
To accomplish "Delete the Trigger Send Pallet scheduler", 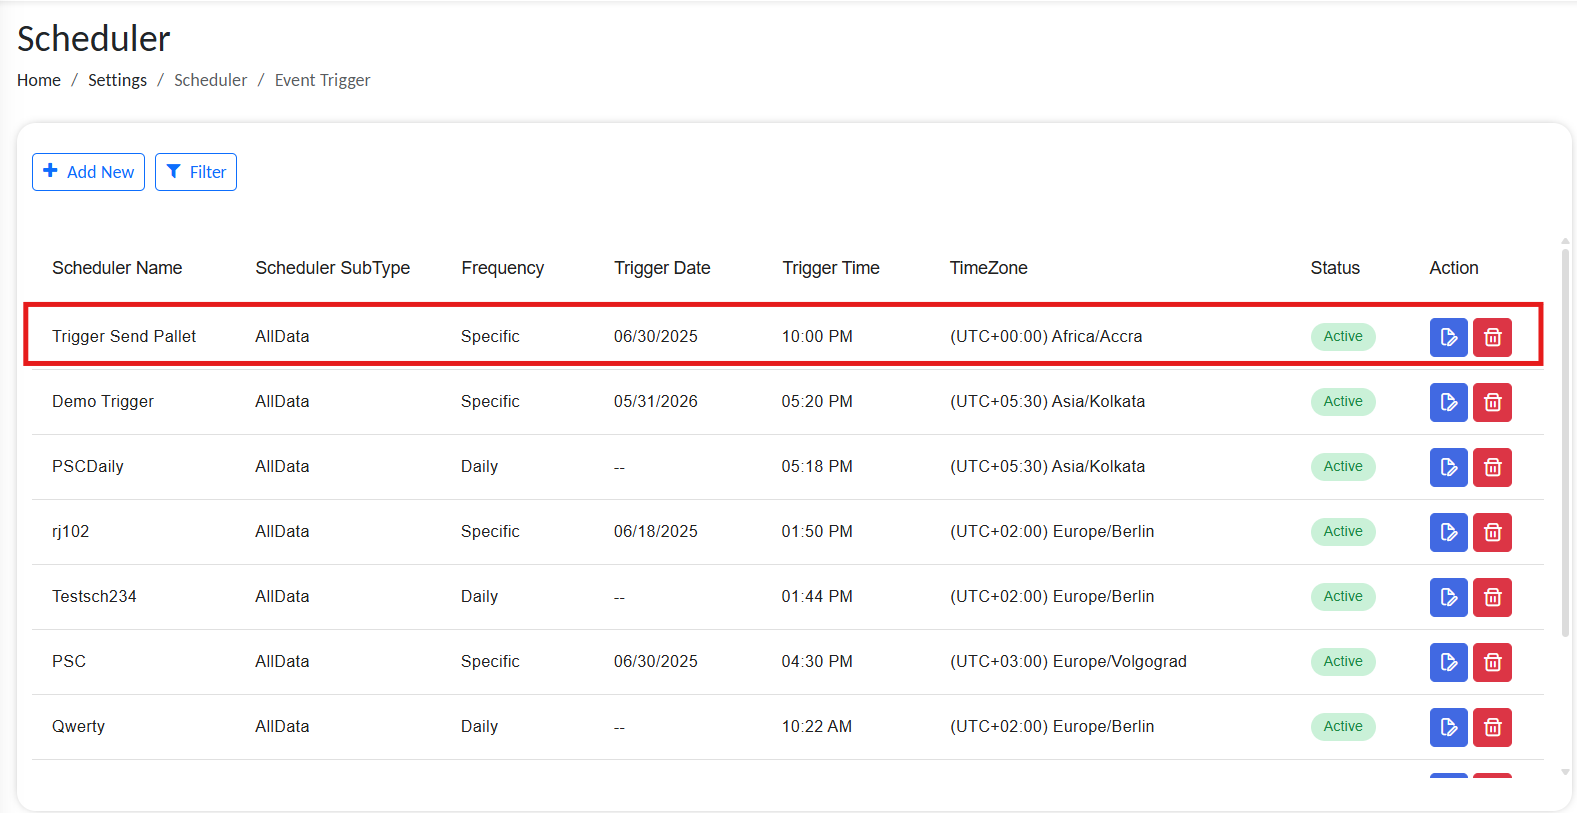I will (1492, 337).
